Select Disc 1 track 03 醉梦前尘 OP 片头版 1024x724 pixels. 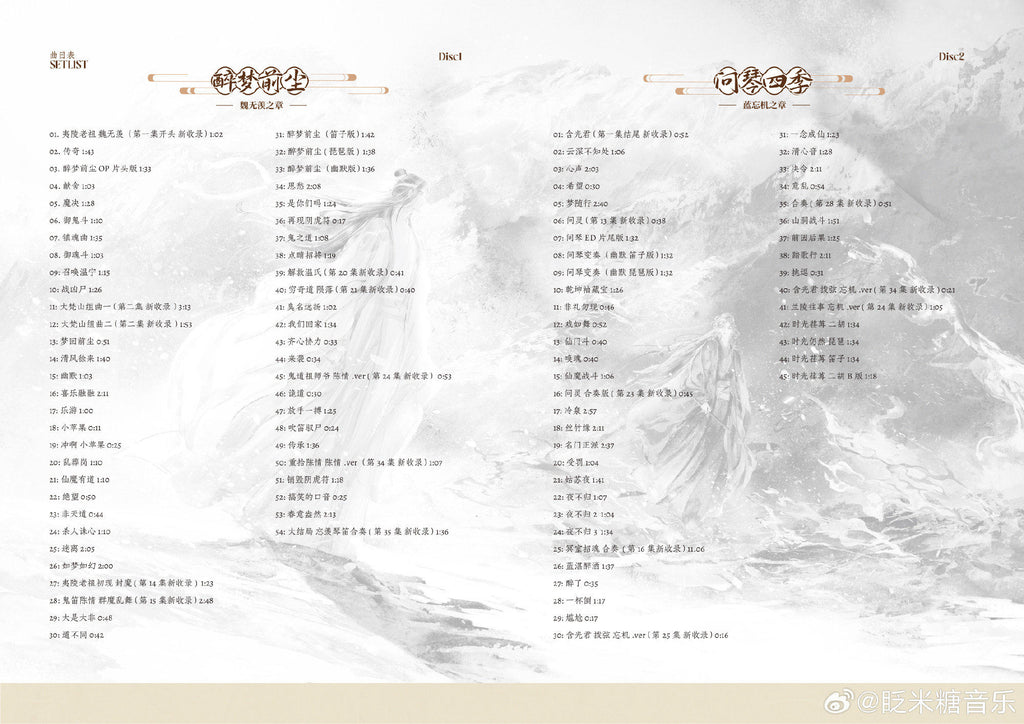pos(100,168)
